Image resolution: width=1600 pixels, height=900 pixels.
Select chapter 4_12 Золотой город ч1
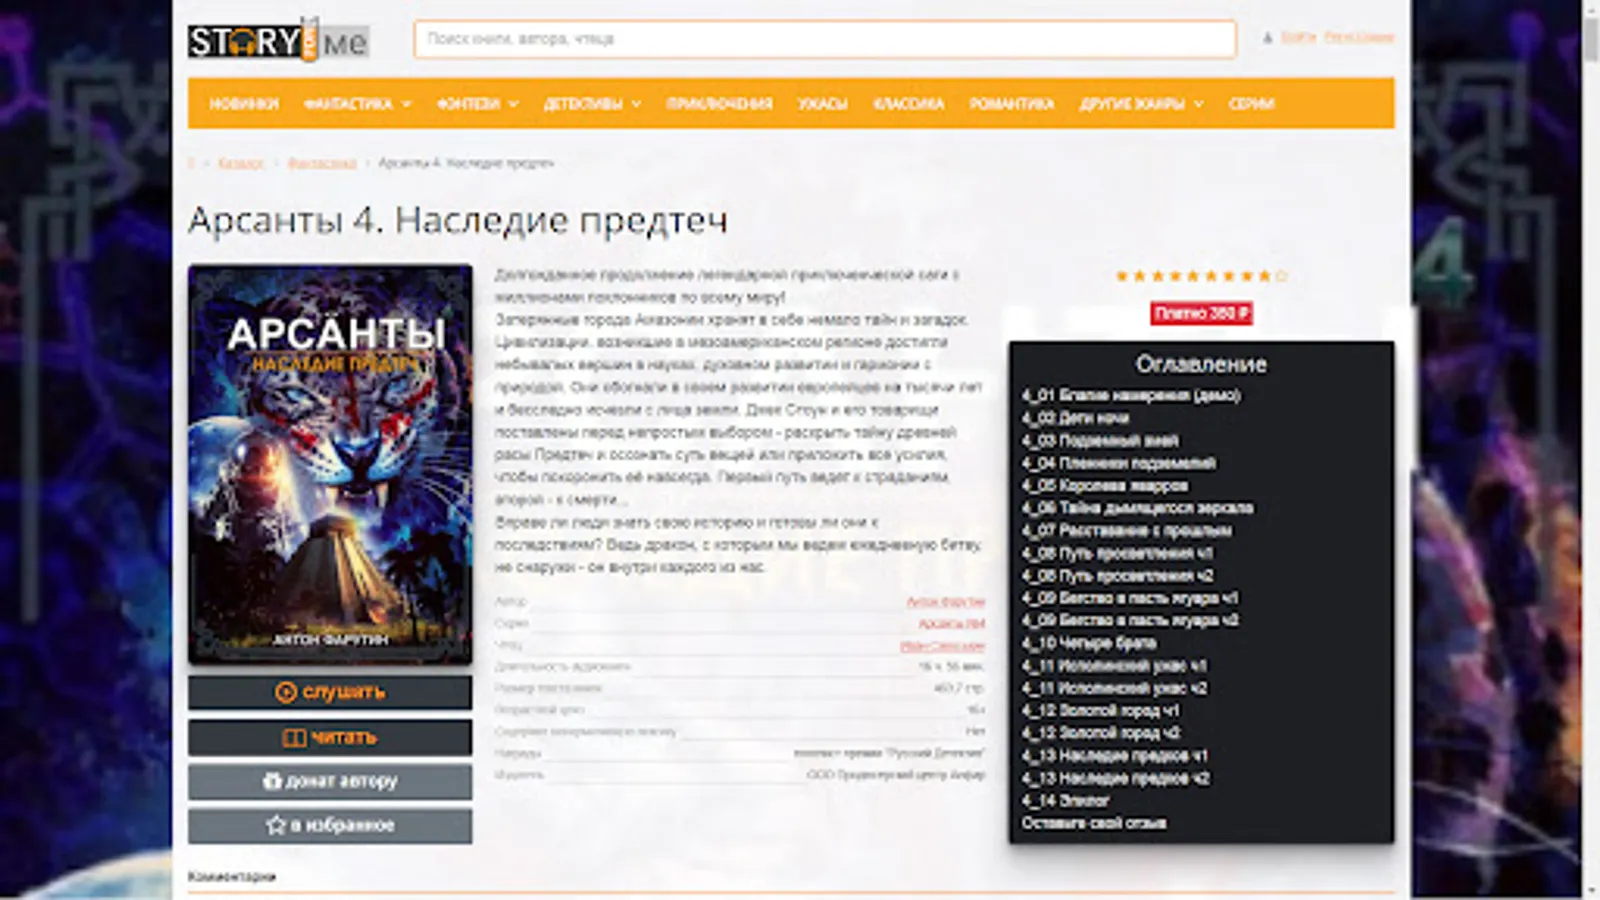[x=1100, y=711]
